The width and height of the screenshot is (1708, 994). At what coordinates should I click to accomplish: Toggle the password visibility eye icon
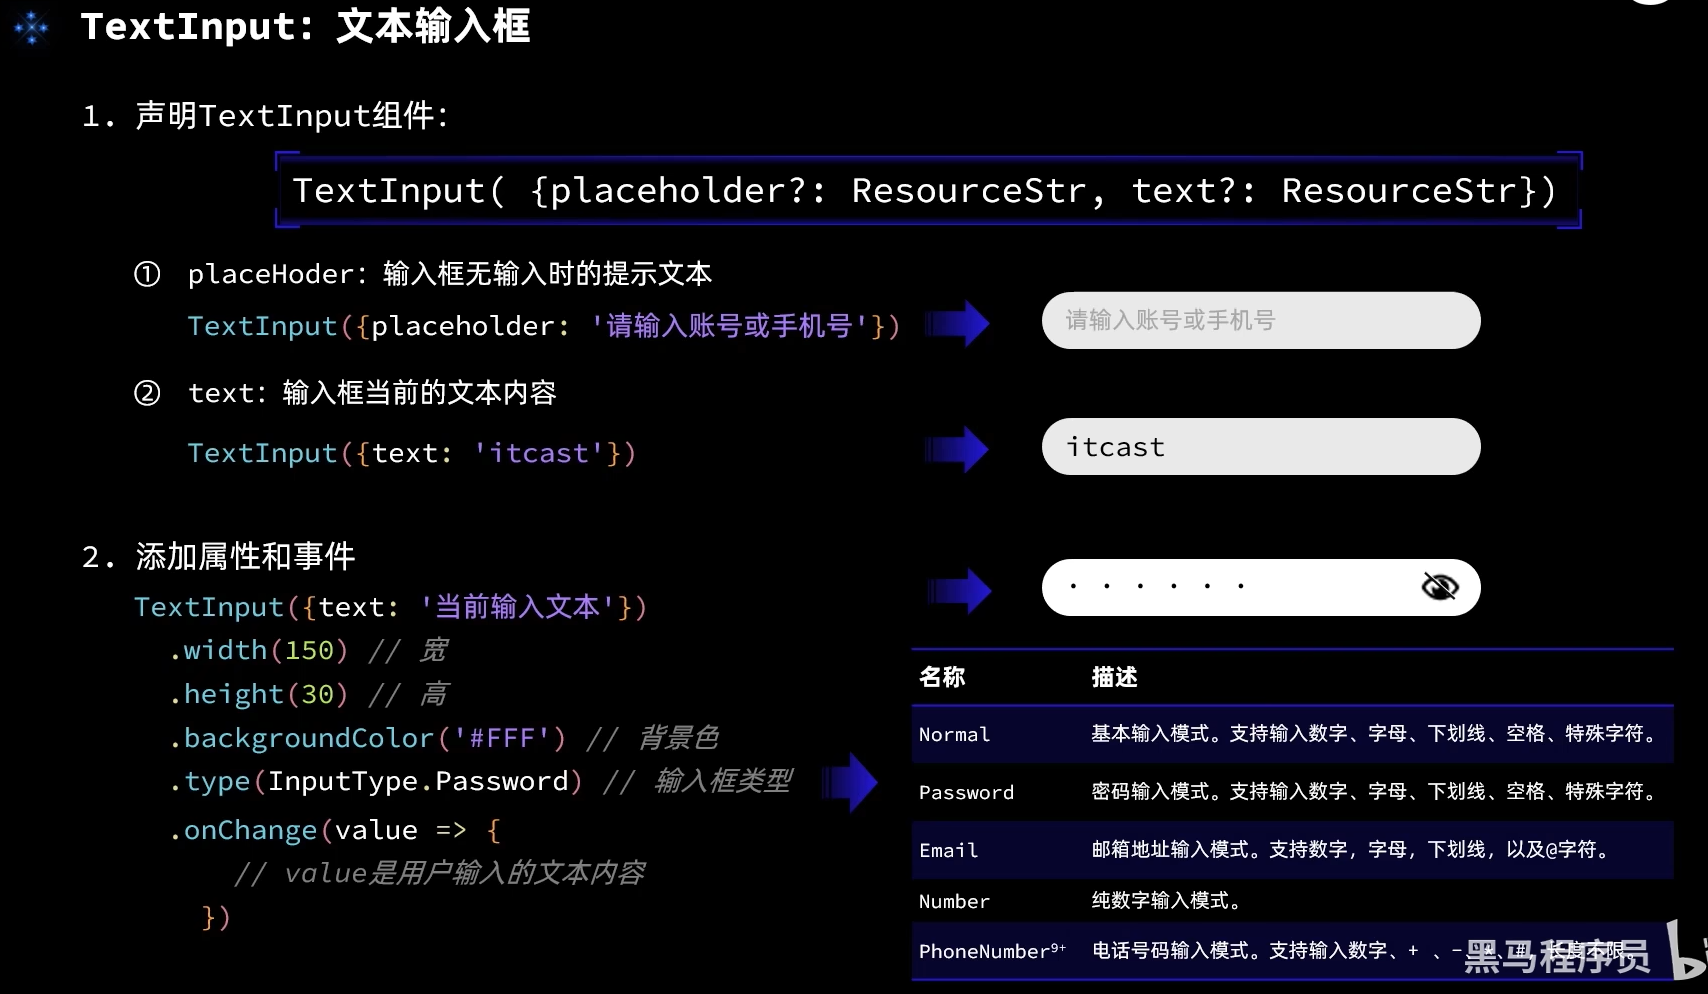[x=1439, y=587]
